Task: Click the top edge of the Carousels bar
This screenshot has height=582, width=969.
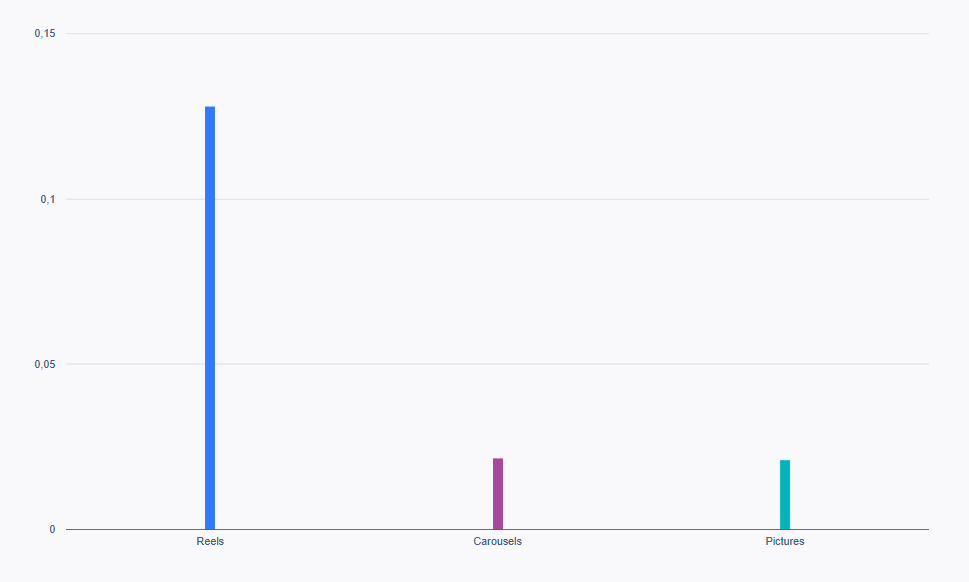Action: tap(498, 460)
